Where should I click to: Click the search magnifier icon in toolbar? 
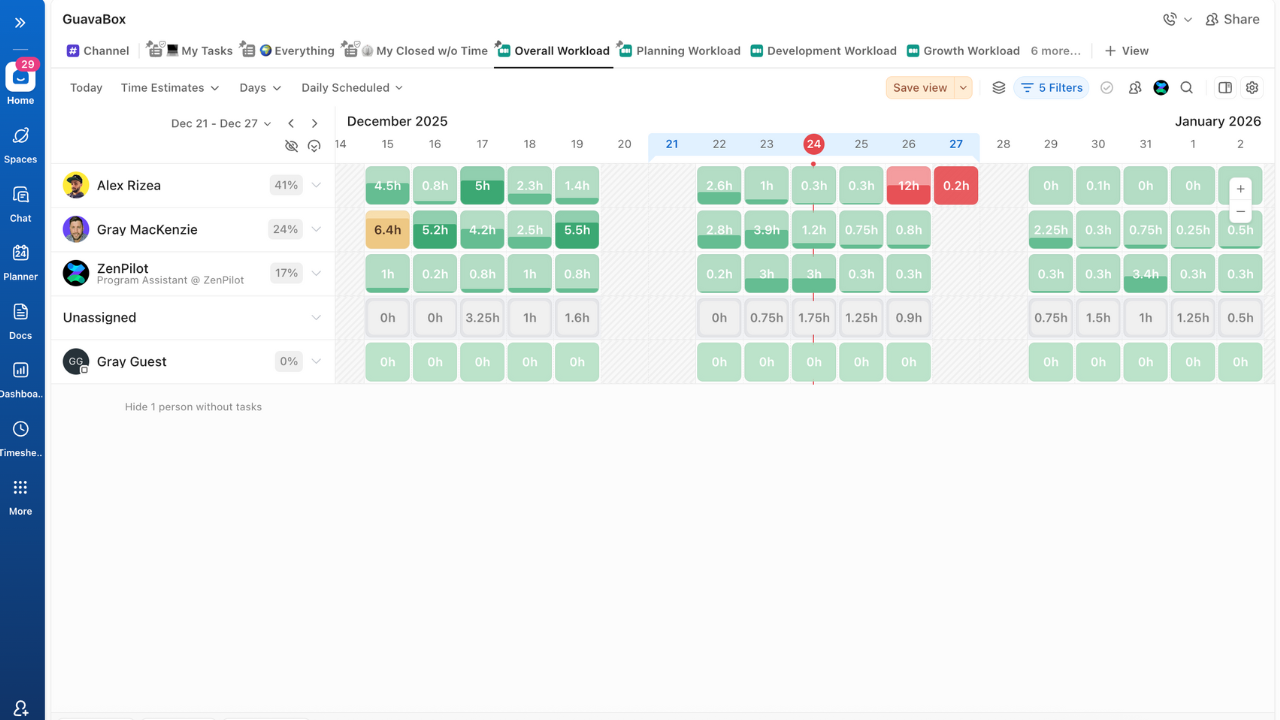pos(1187,88)
